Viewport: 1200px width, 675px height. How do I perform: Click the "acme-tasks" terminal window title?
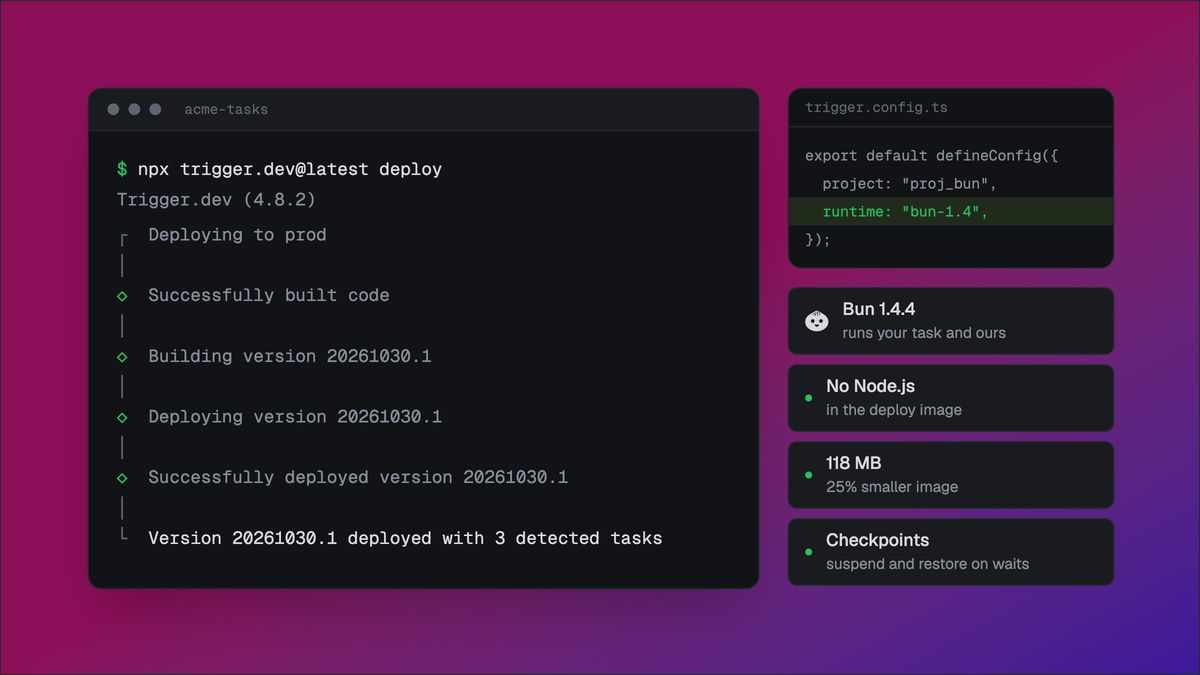coord(226,109)
